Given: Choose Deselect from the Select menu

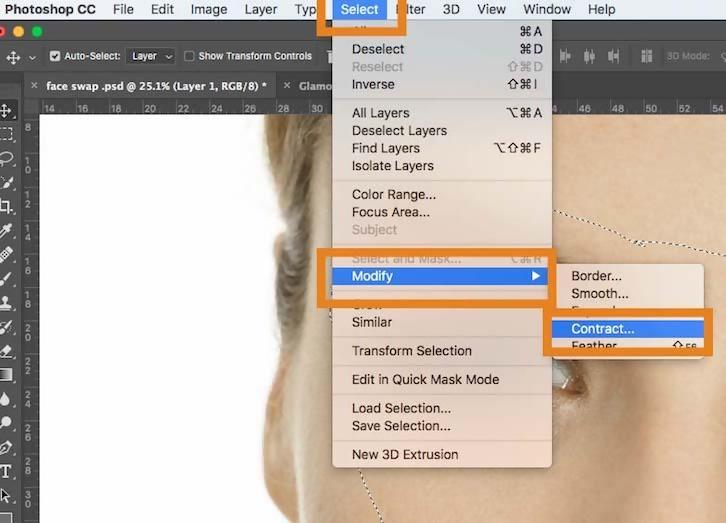Looking at the screenshot, I should pyautogui.click(x=442, y=49).
